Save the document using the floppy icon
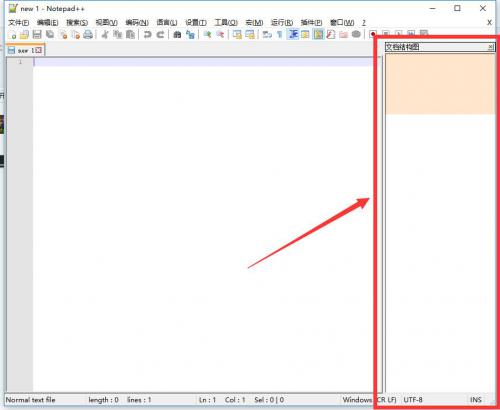 click(x=37, y=34)
